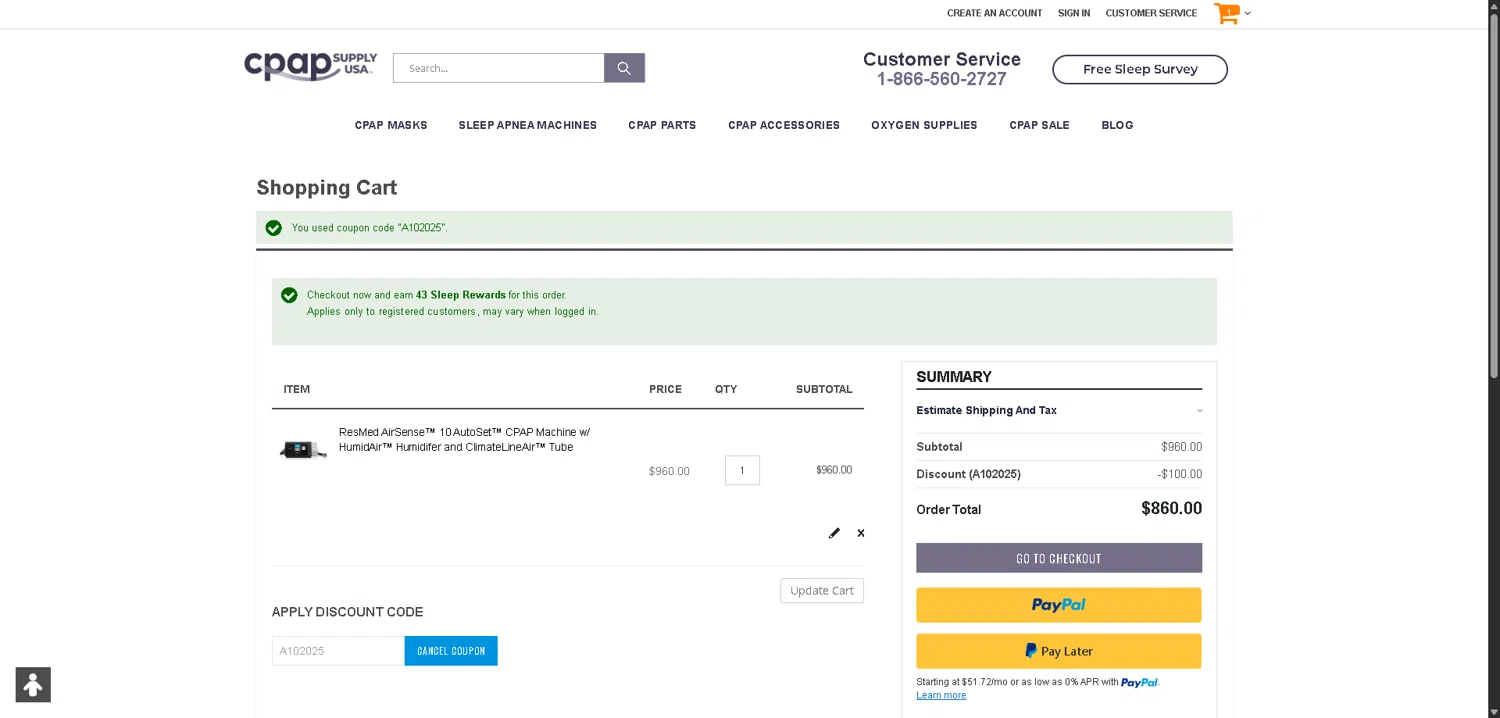
Task: Click the discount code field A102025
Action: (338, 651)
